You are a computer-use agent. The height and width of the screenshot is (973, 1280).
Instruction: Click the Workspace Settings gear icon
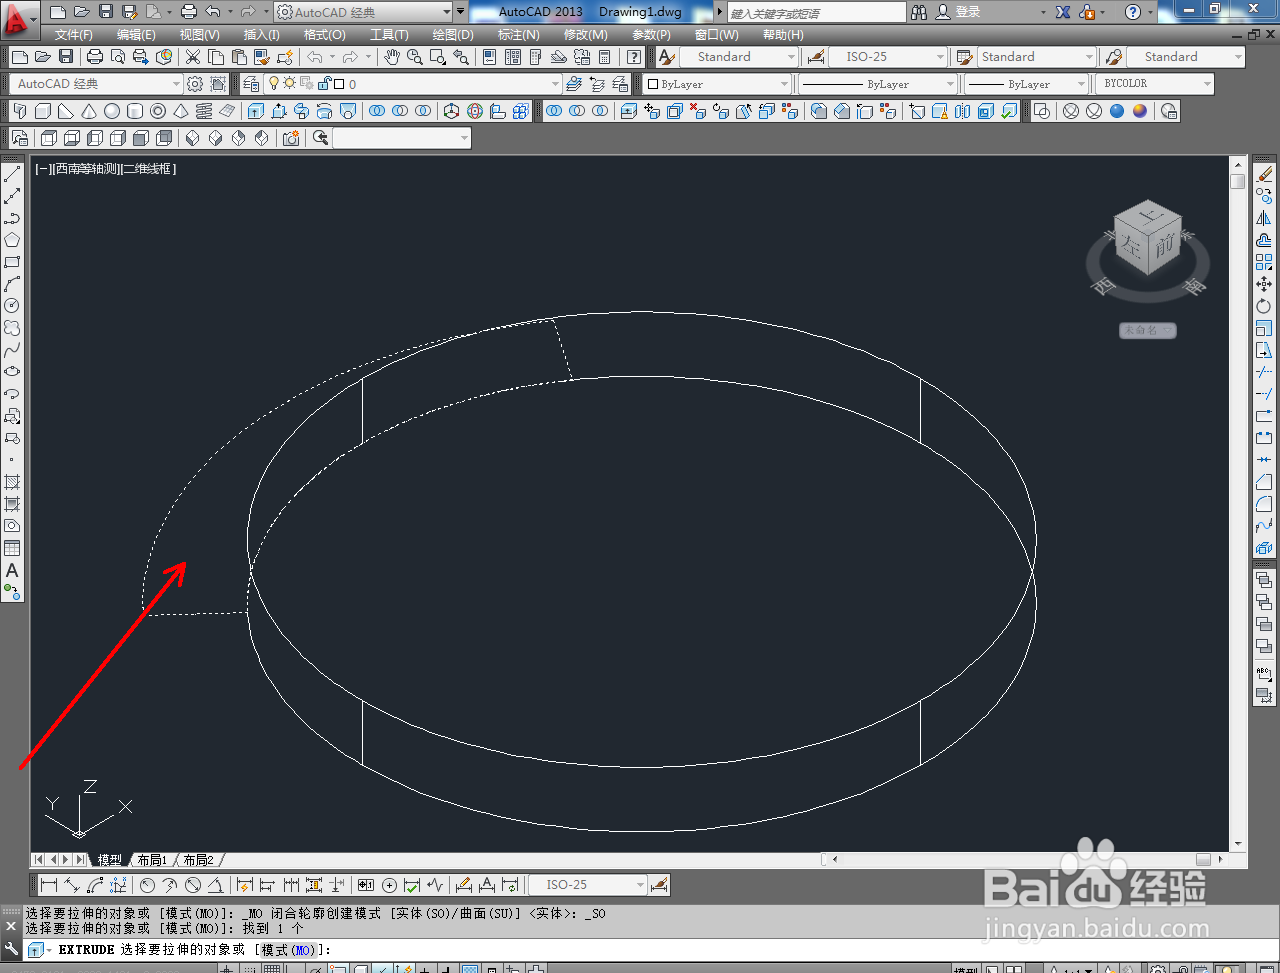coord(195,84)
